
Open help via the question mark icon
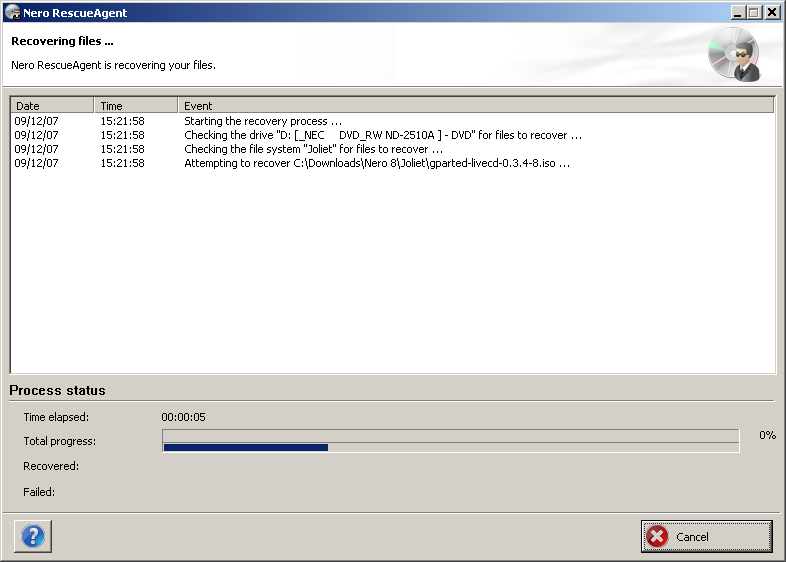click(33, 536)
